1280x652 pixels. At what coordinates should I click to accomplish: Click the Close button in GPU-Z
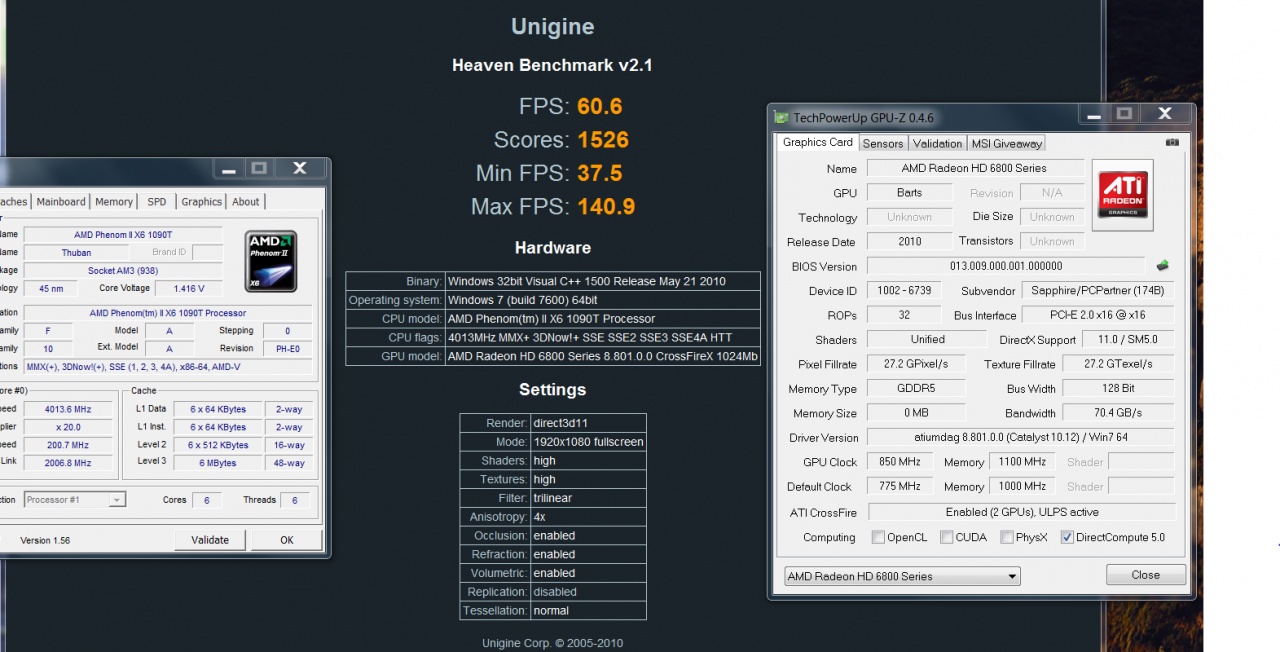point(1146,575)
